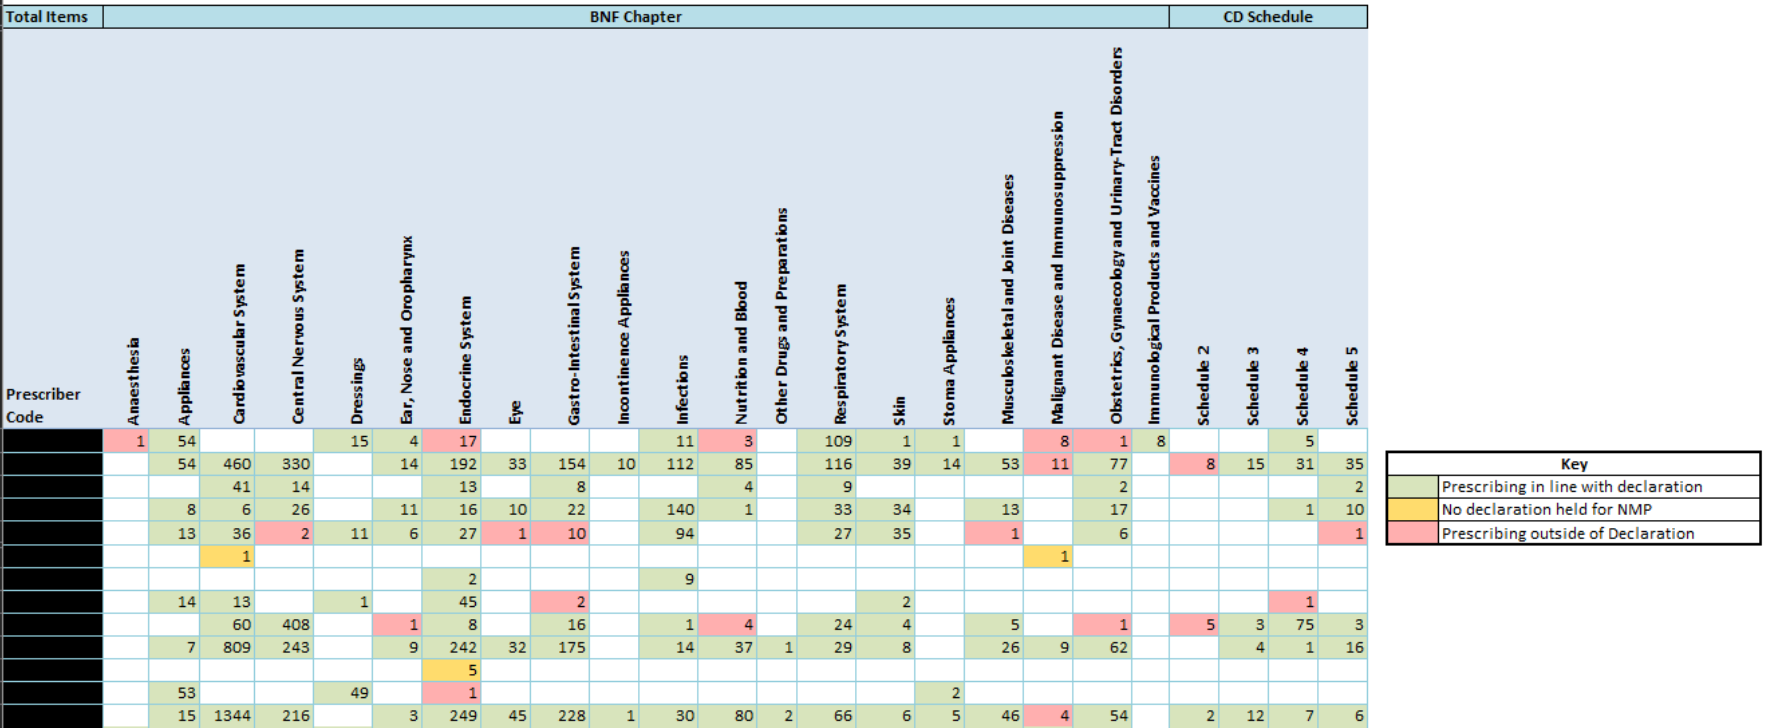
Task: Click the Anaesthesia column heading
Action: point(133,381)
